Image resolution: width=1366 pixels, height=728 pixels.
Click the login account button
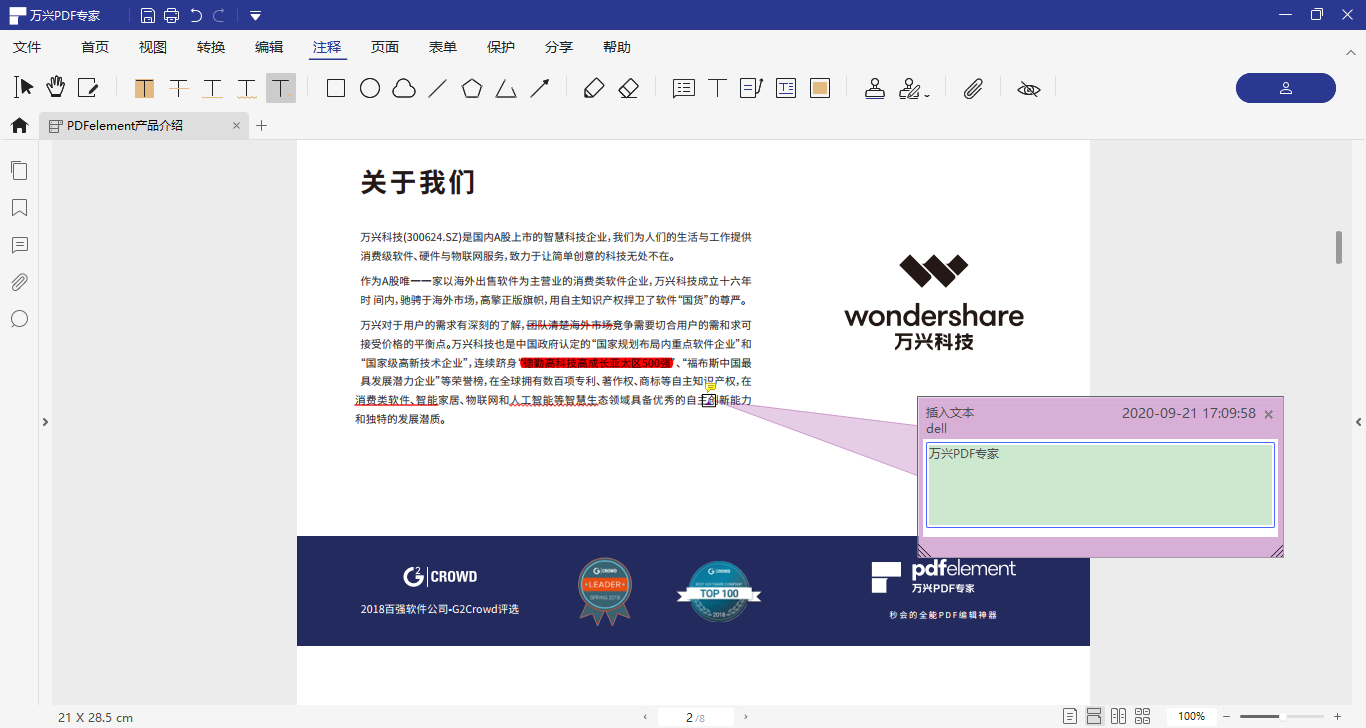point(1285,88)
